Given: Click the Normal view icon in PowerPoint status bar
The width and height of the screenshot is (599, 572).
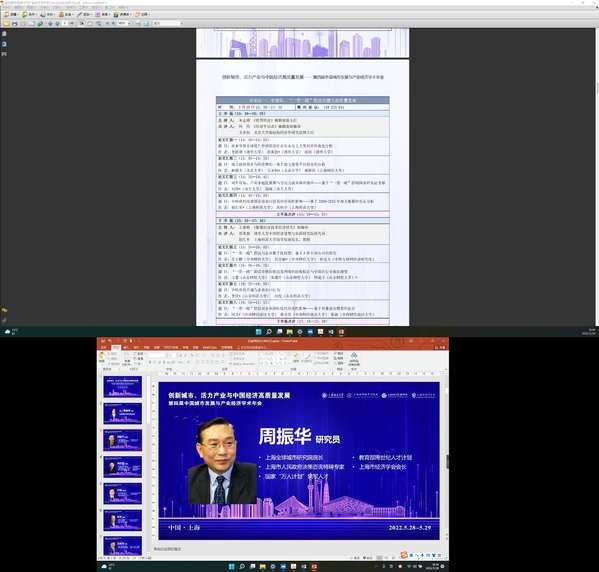Looking at the screenshot, I should pos(379,558).
